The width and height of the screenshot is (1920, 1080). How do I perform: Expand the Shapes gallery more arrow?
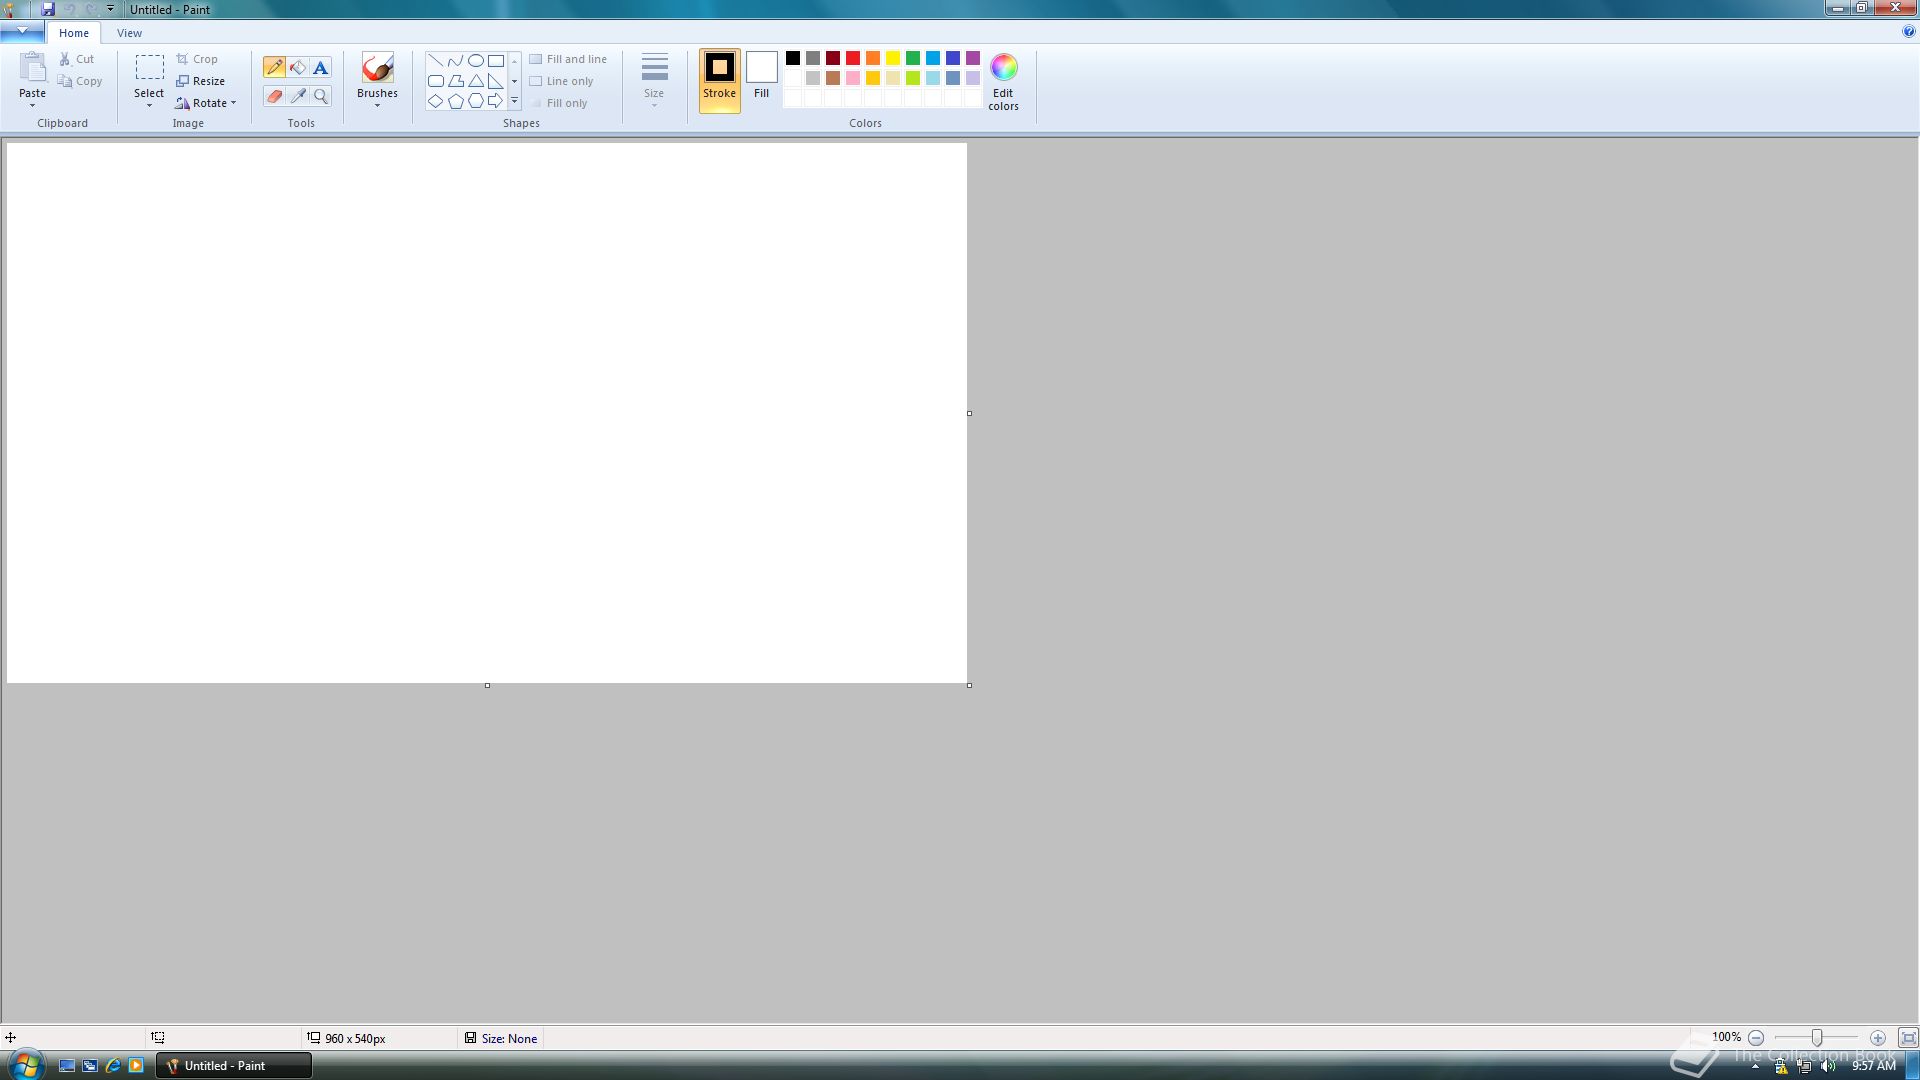coord(515,101)
